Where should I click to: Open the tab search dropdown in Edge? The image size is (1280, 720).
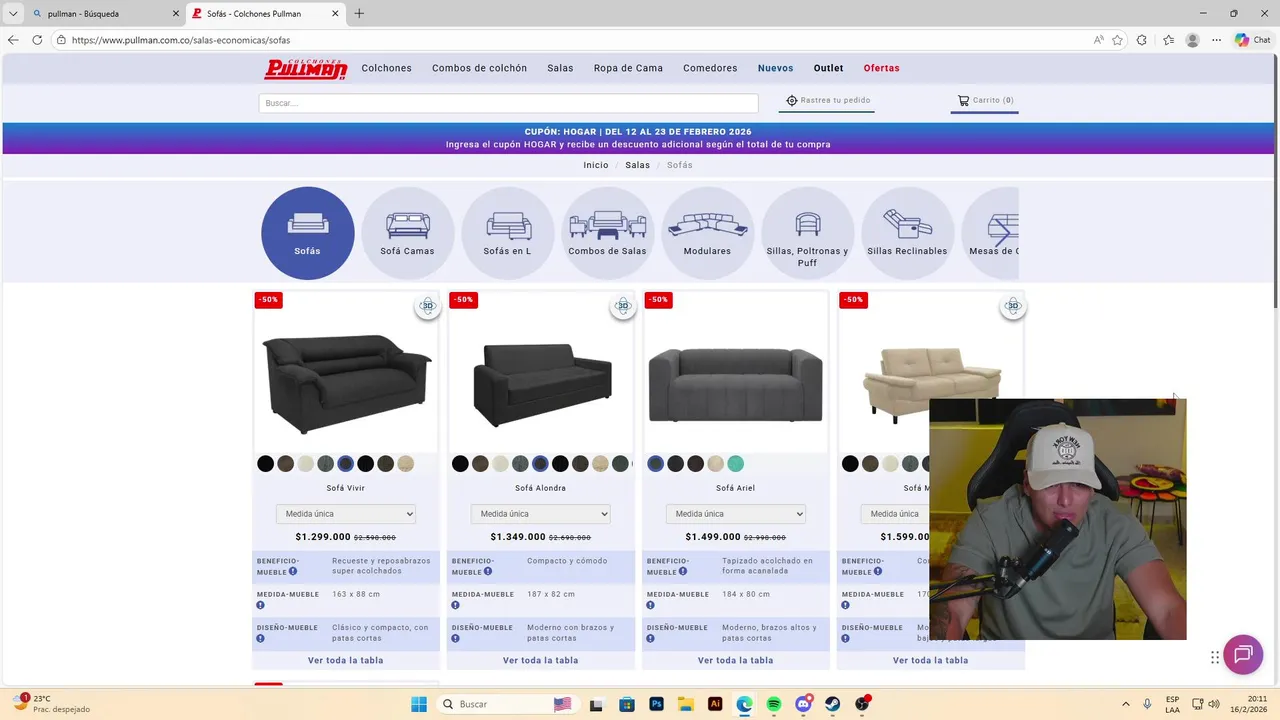tap(13, 13)
